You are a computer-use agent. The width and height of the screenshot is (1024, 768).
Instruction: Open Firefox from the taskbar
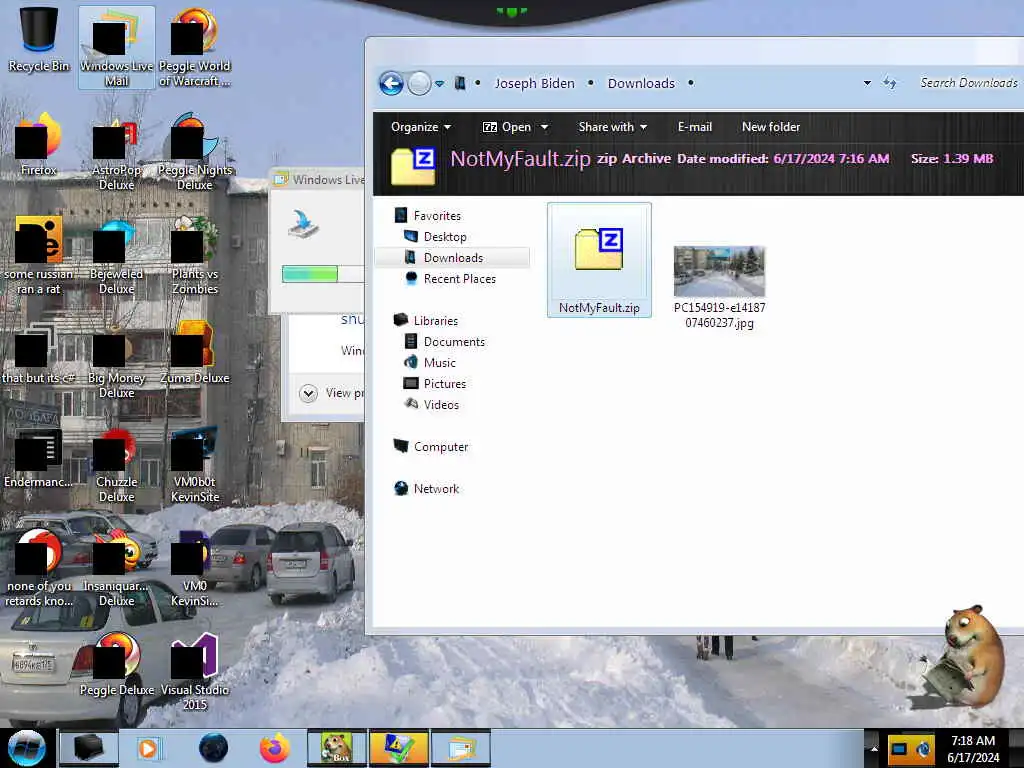pyautogui.click(x=274, y=748)
